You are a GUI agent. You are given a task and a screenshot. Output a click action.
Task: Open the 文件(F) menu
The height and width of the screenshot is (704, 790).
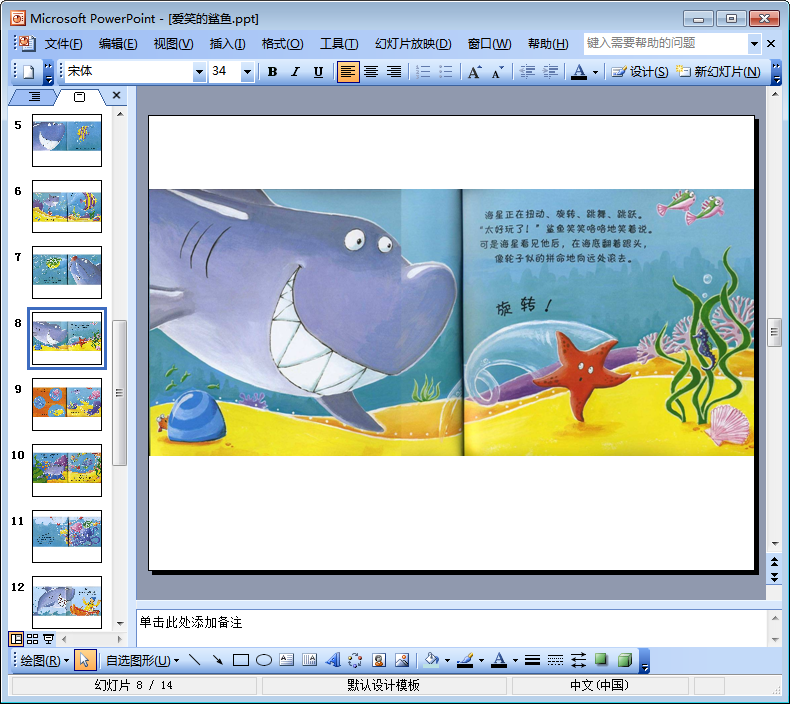coord(63,44)
